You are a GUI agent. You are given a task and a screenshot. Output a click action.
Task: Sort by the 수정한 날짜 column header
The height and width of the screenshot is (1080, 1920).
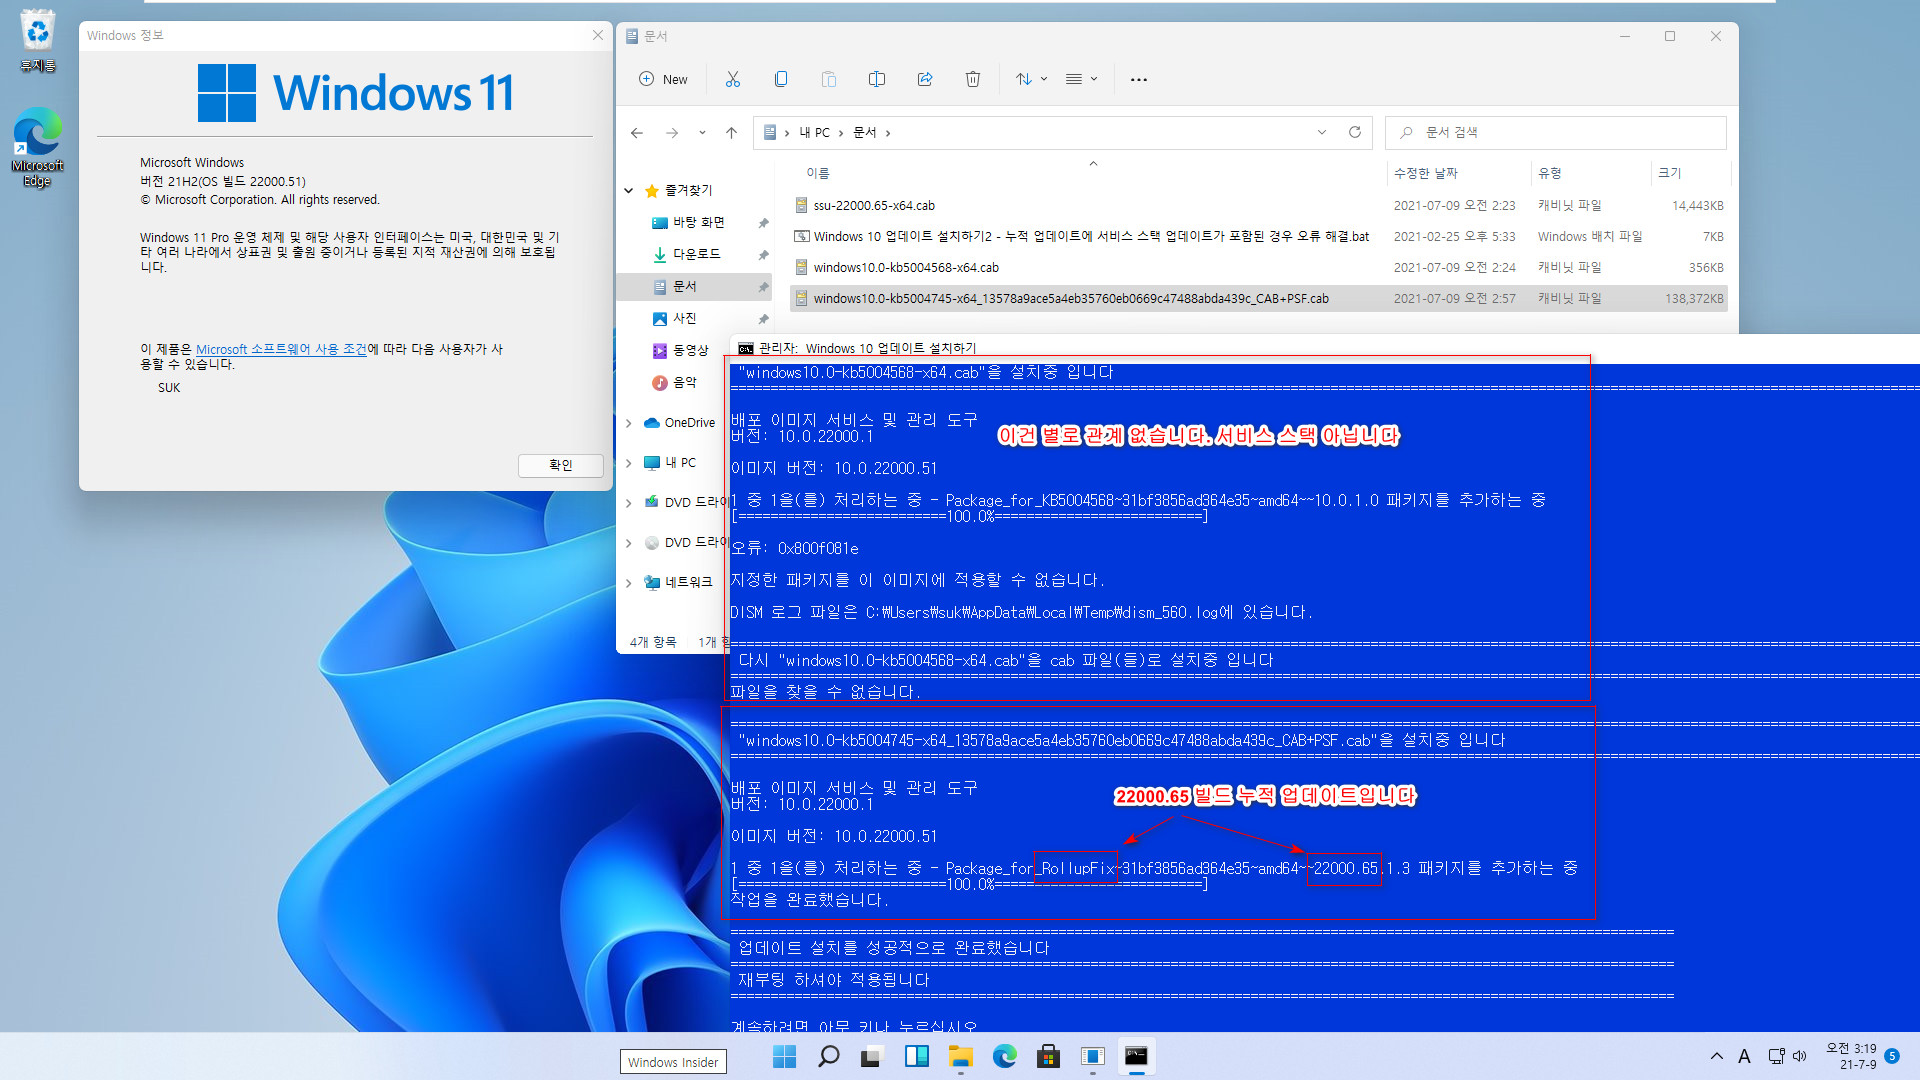(1426, 173)
